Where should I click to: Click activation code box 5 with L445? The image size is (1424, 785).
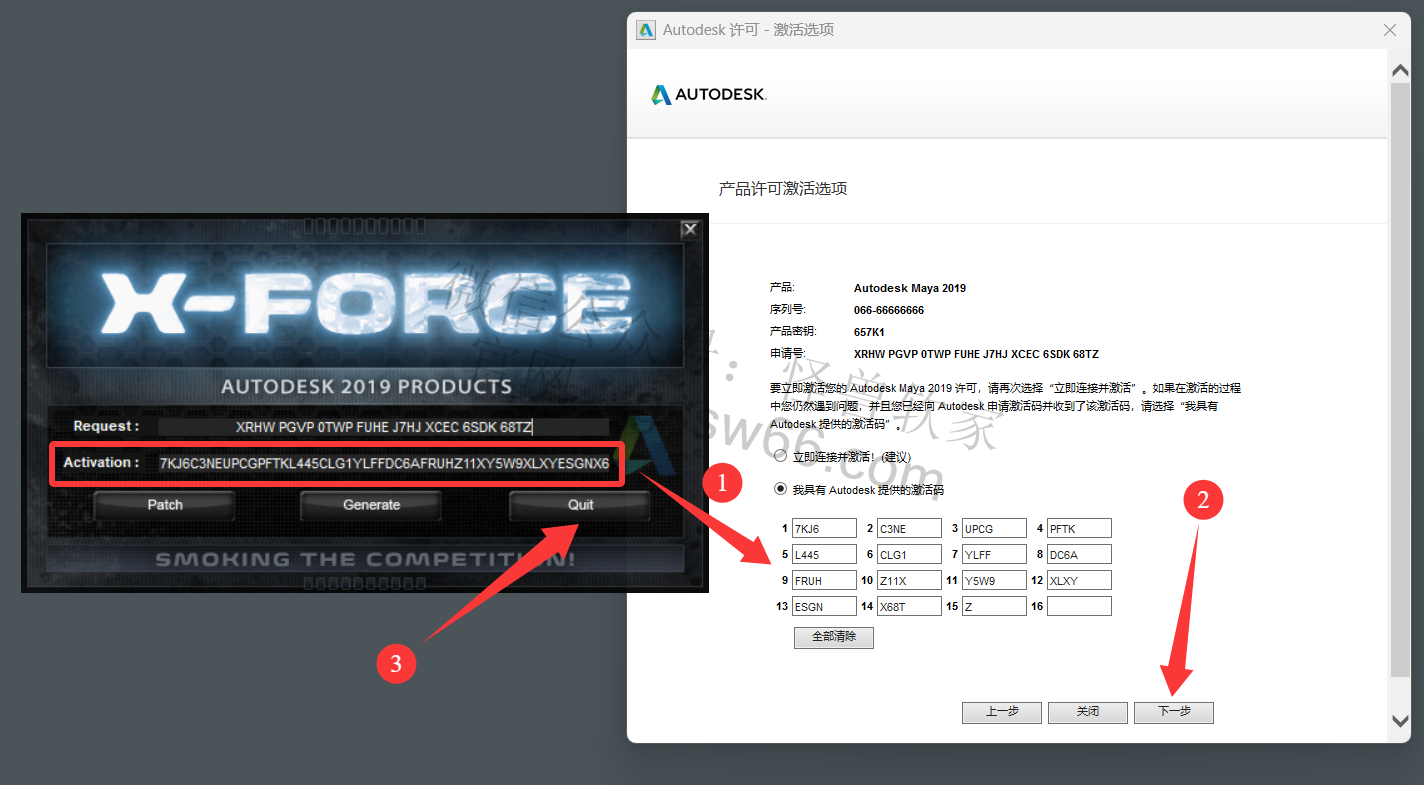(824, 555)
